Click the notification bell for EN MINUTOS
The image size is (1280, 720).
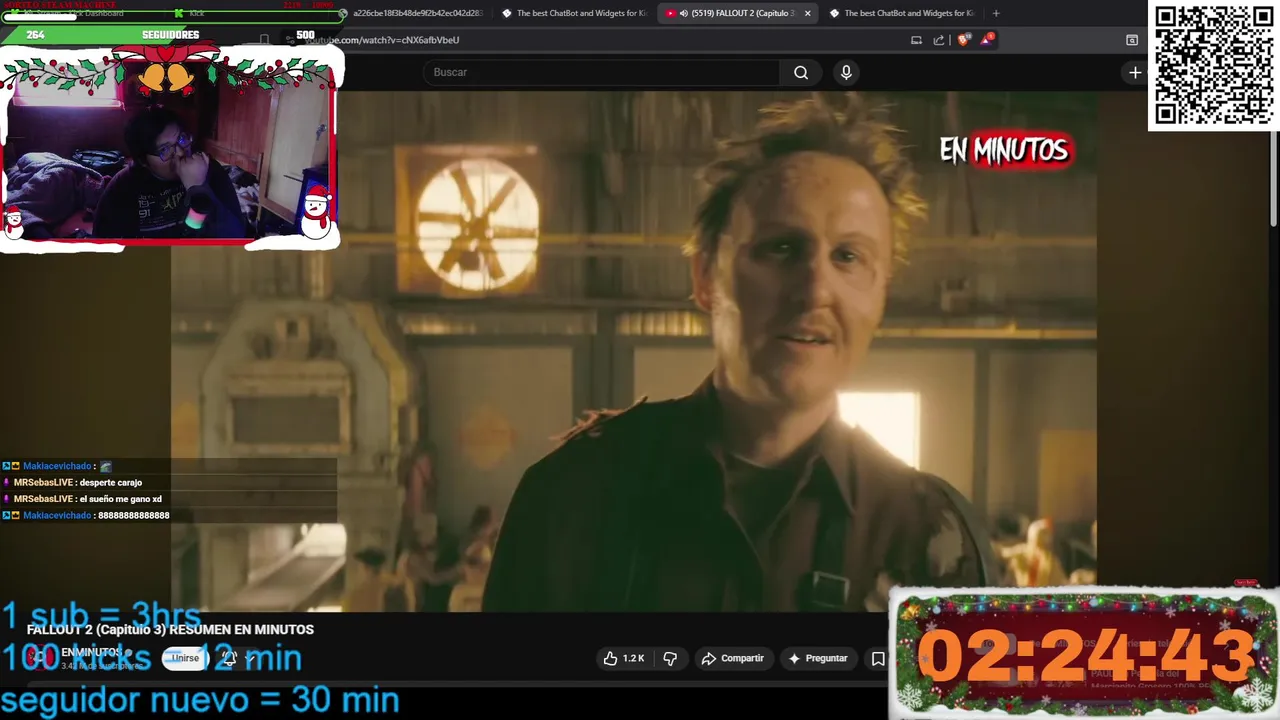(x=229, y=658)
